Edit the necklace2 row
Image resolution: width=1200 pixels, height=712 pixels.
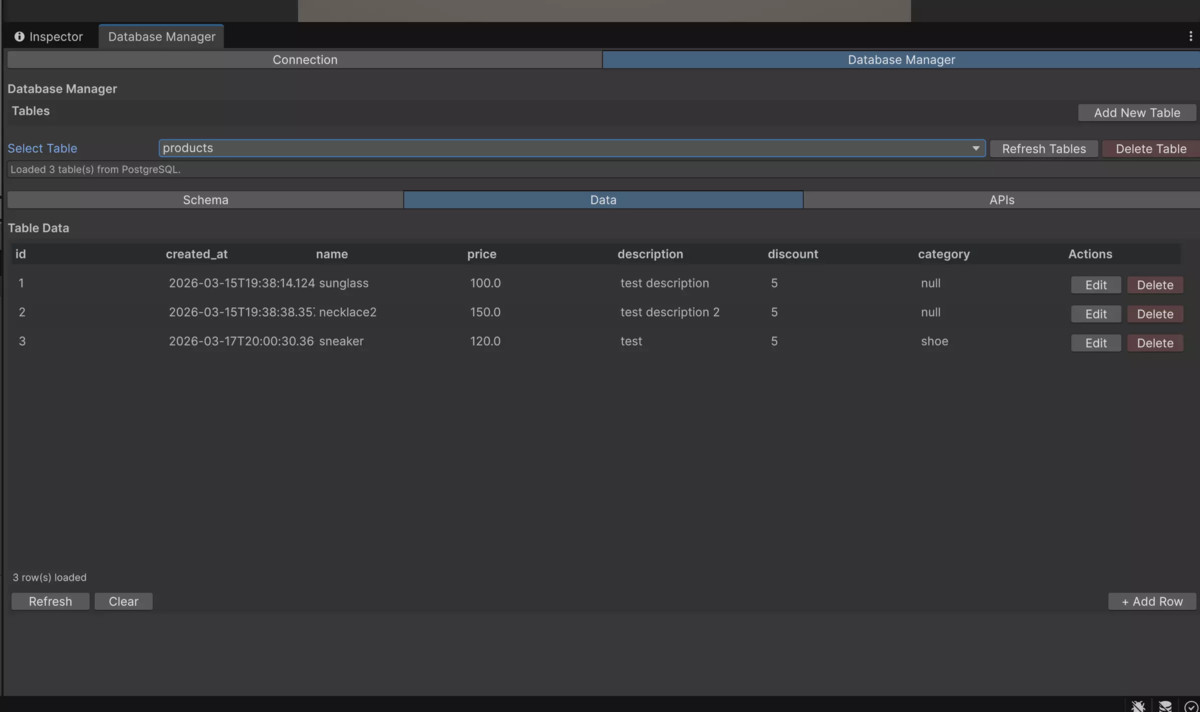[x=1096, y=314]
